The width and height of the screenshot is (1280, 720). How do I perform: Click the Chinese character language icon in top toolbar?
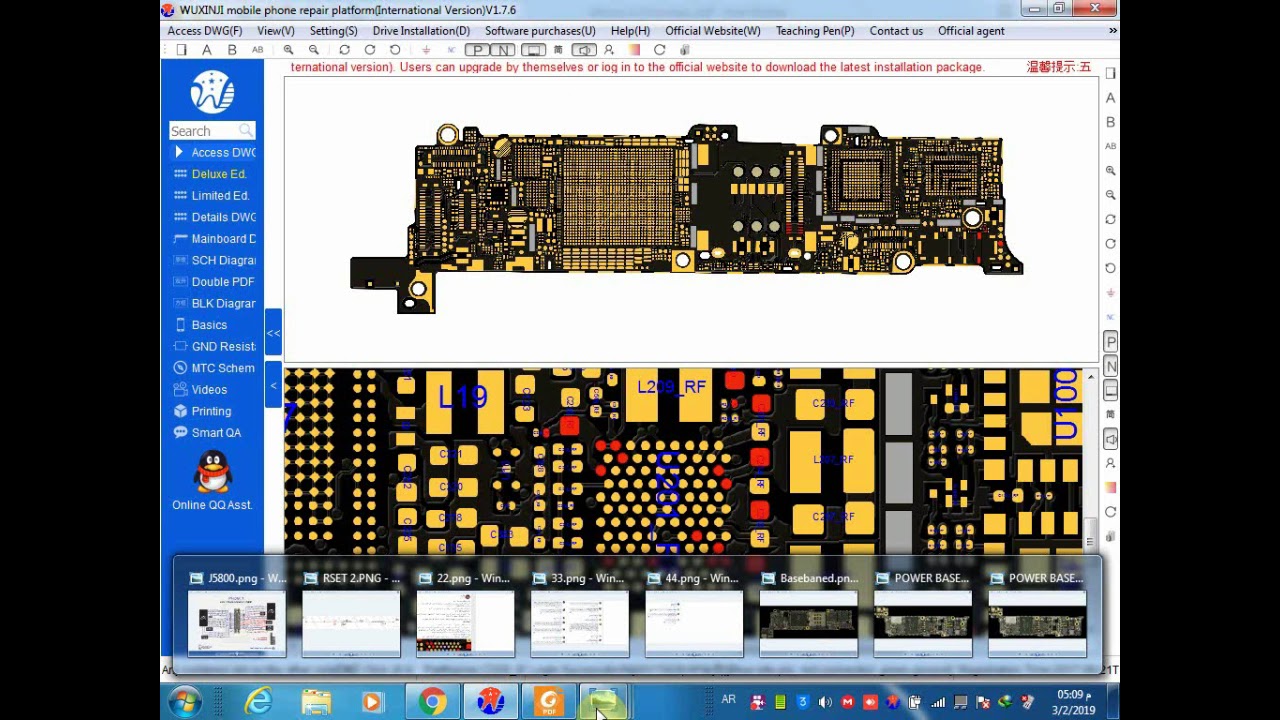pos(558,50)
